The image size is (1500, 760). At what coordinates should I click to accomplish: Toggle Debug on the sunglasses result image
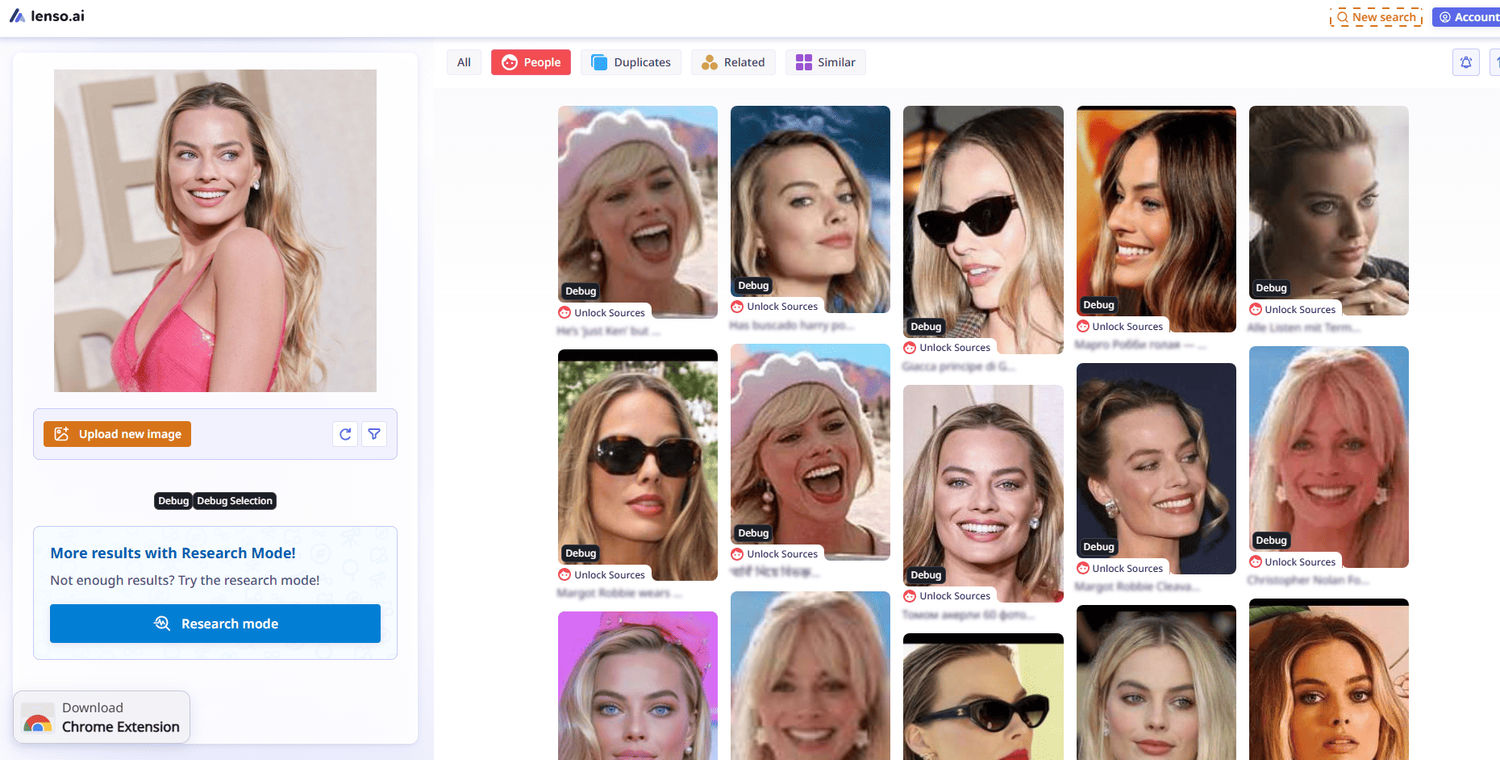pyautogui.click(x=580, y=552)
